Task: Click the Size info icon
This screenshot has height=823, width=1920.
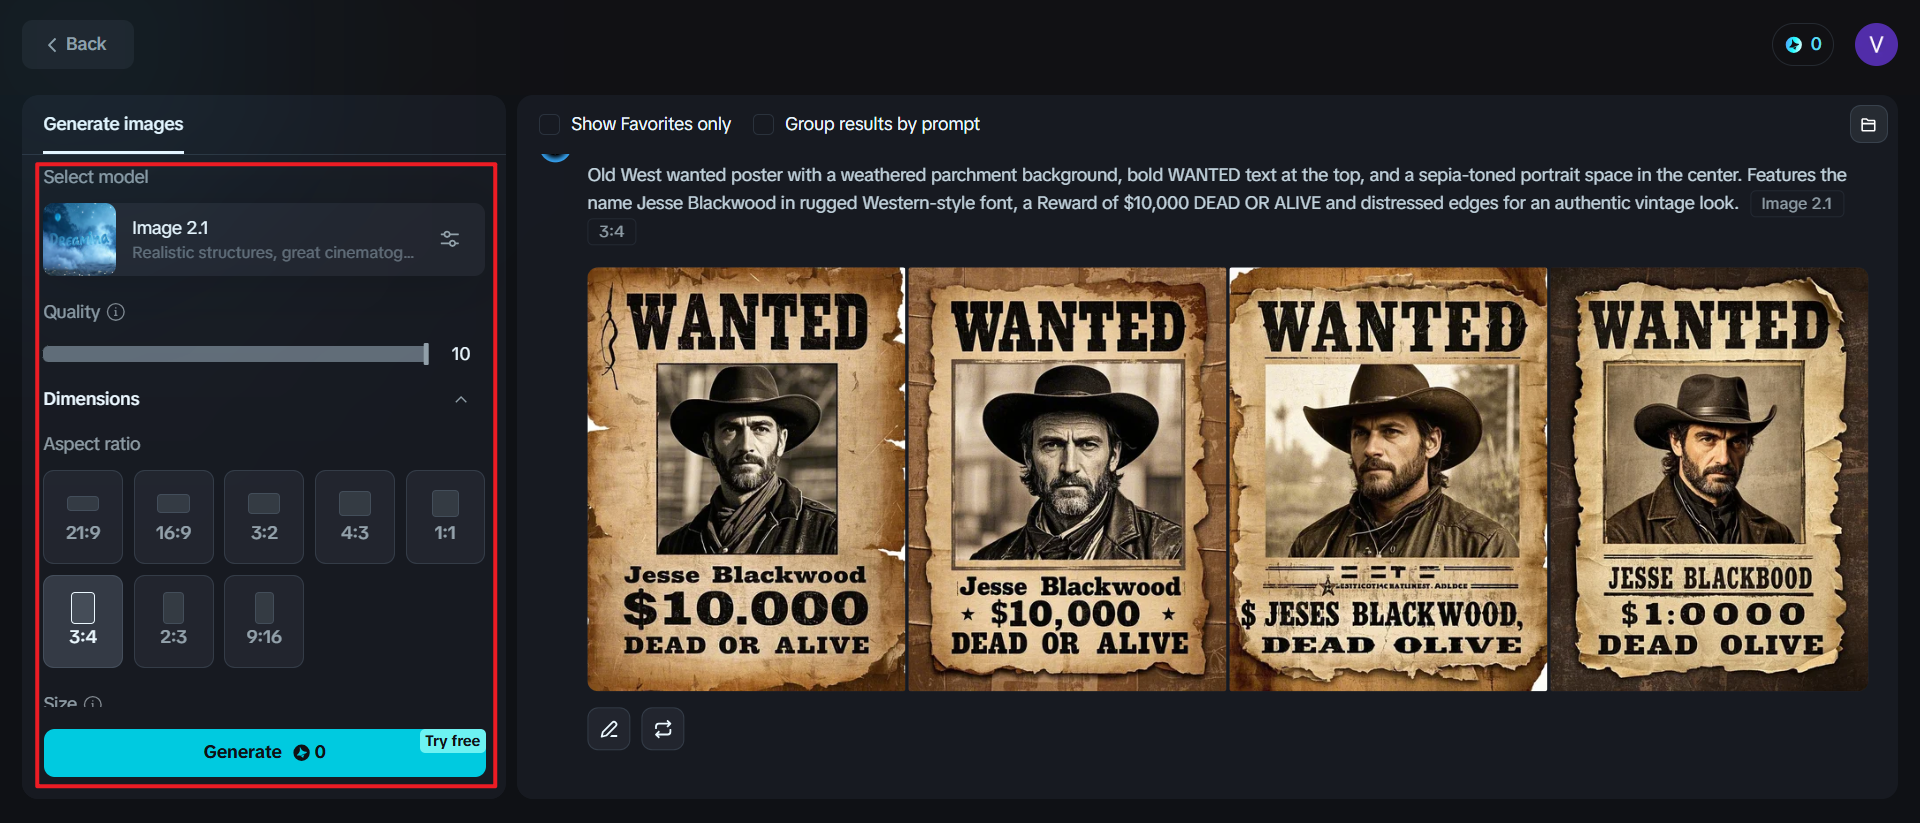Action: pyautogui.click(x=93, y=705)
